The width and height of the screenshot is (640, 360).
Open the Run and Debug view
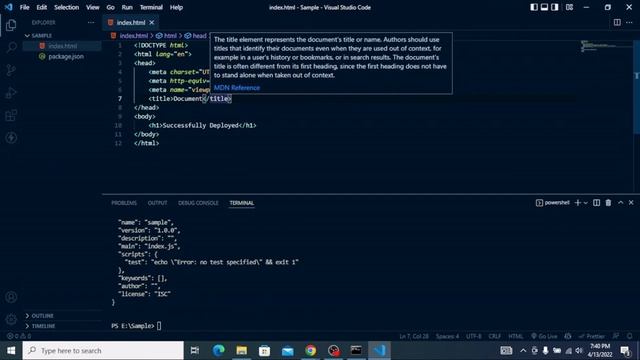tap(11, 93)
